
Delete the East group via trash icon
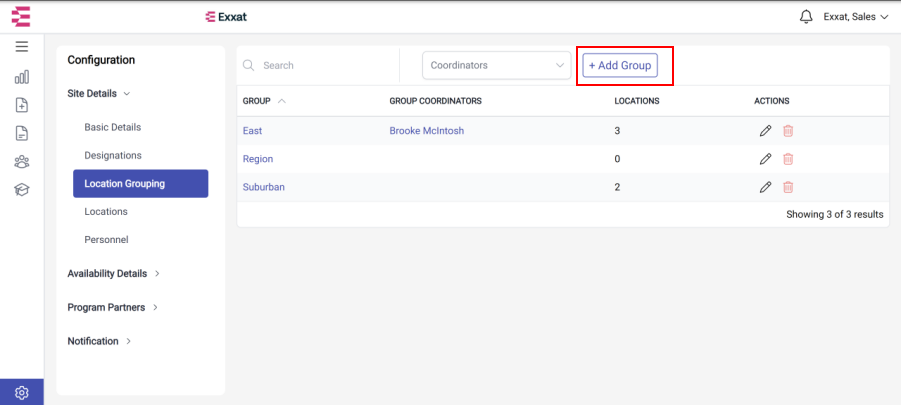788,131
